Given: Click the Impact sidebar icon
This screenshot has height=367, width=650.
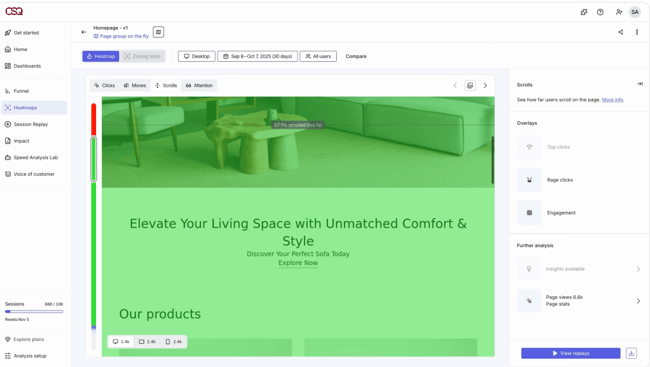Looking at the screenshot, I should tap(8, 141).
